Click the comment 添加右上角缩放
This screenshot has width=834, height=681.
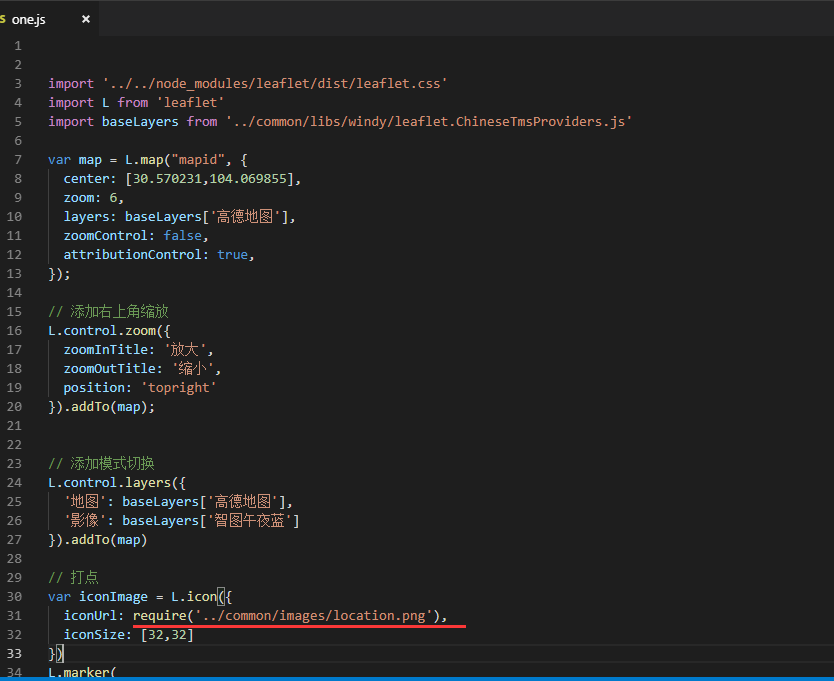(109, 311)
